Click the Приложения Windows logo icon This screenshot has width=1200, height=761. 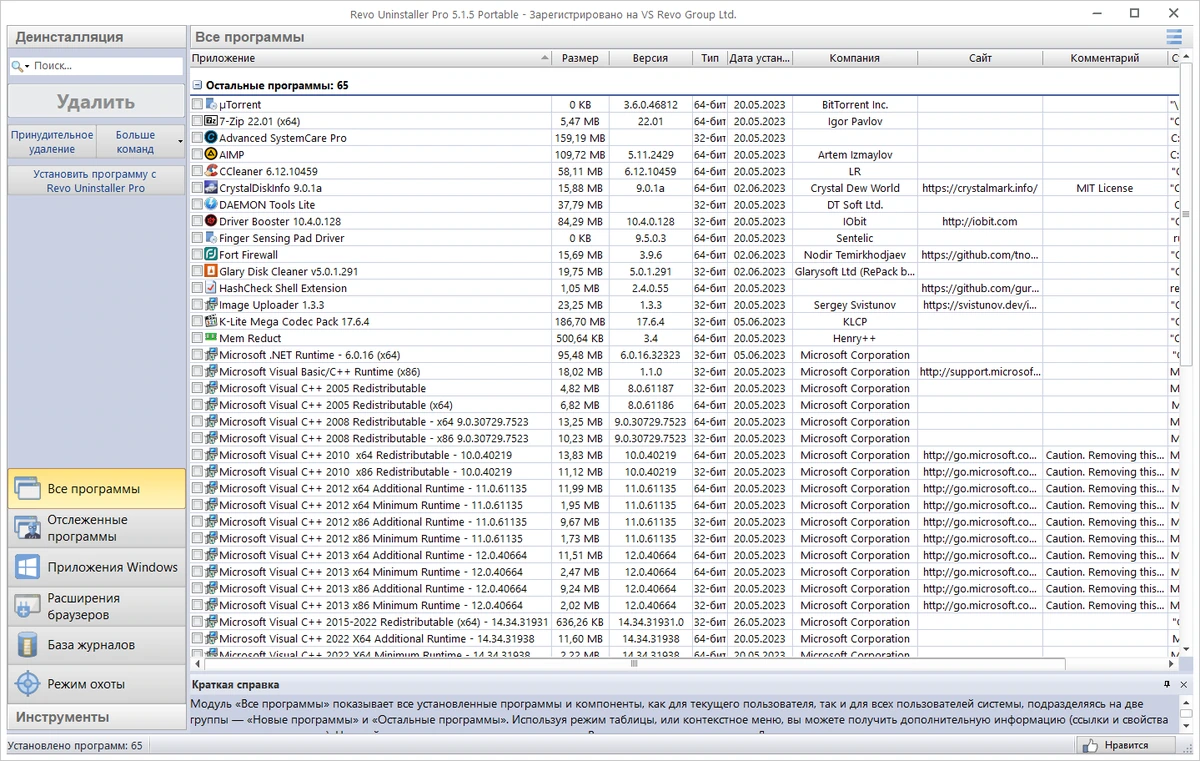click(27, 567)
